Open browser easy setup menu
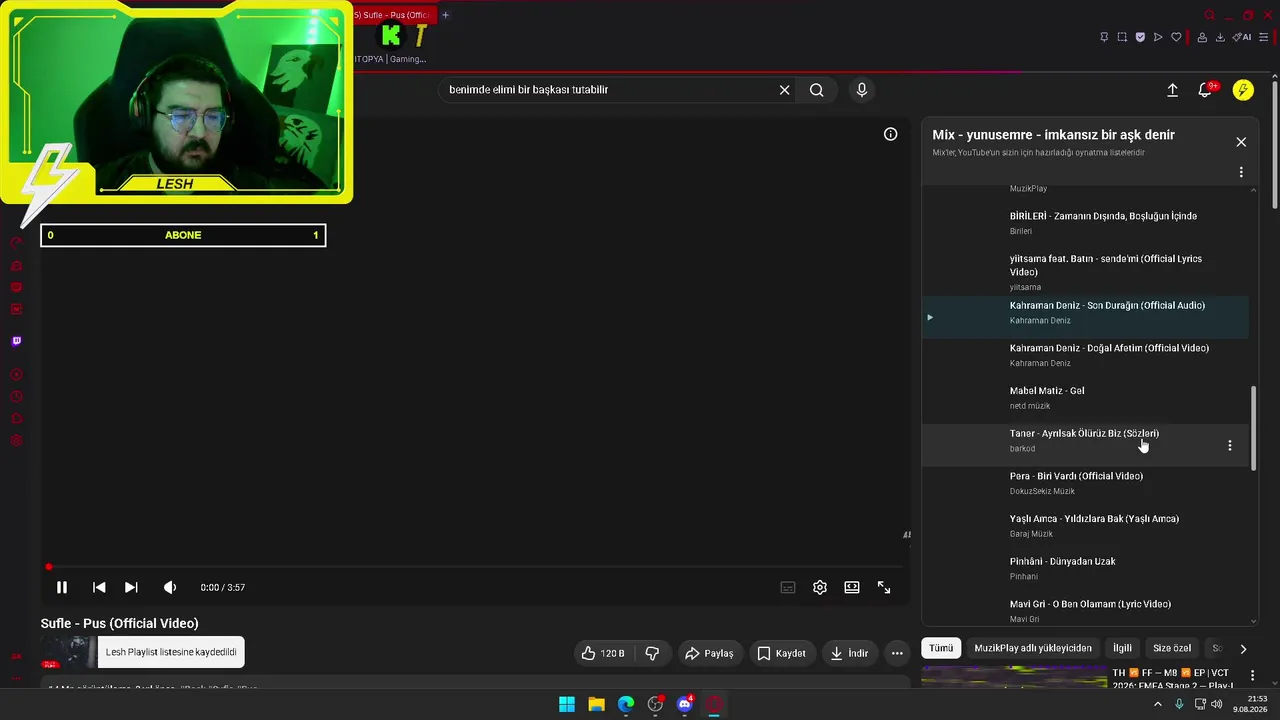The image size is (1280, 720). point(1264,37)
